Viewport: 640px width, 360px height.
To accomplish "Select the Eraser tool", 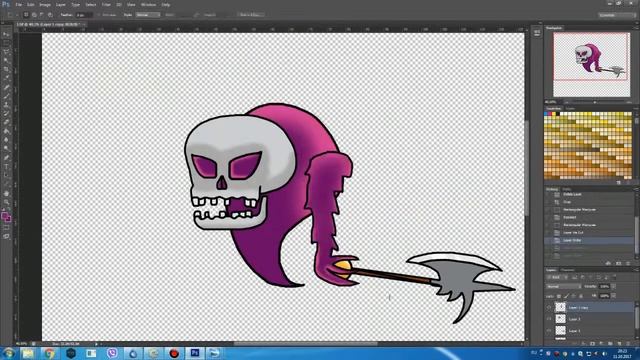I will [x=6, y=122].
